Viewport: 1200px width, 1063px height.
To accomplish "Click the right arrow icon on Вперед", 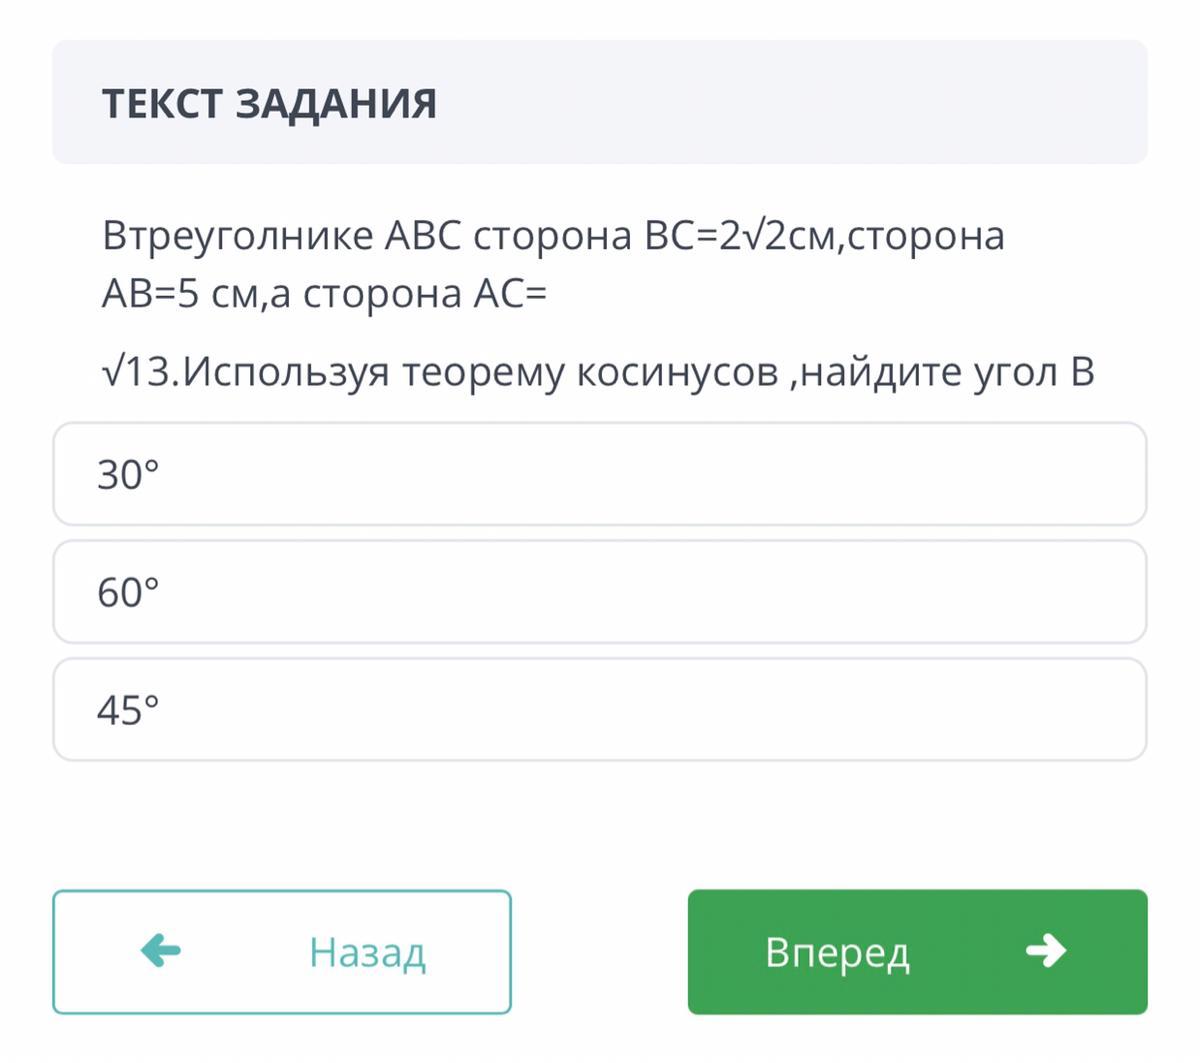I will click(1045, 950).
